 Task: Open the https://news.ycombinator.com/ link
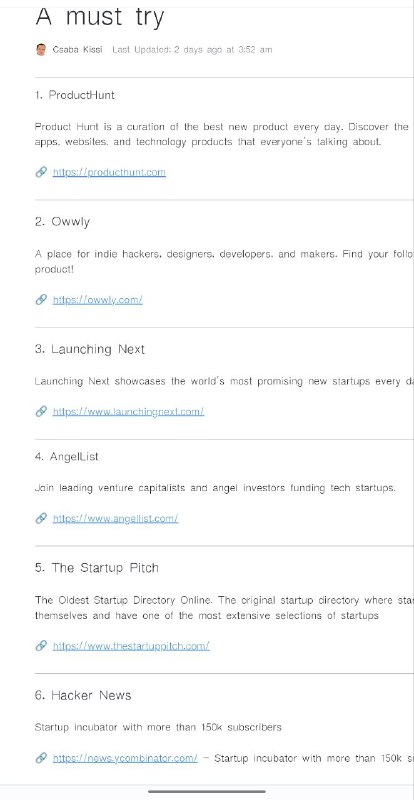pyautogui.click(x=125, y=758)
